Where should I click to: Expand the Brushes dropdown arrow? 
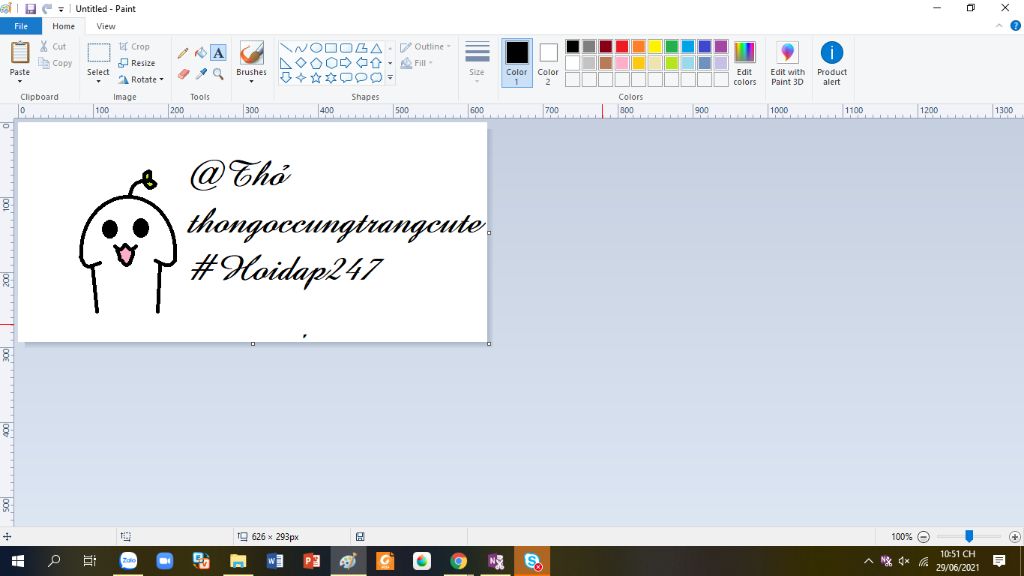click(x=251, y=82)
